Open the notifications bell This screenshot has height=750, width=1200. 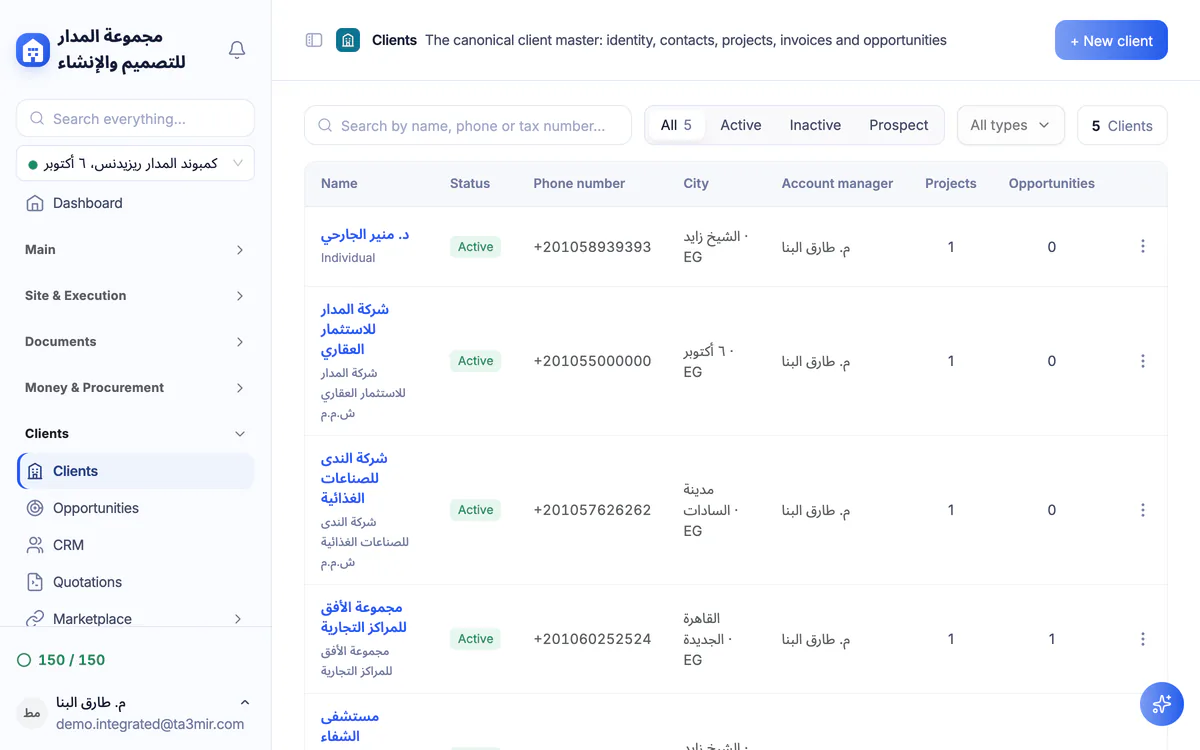237,50
